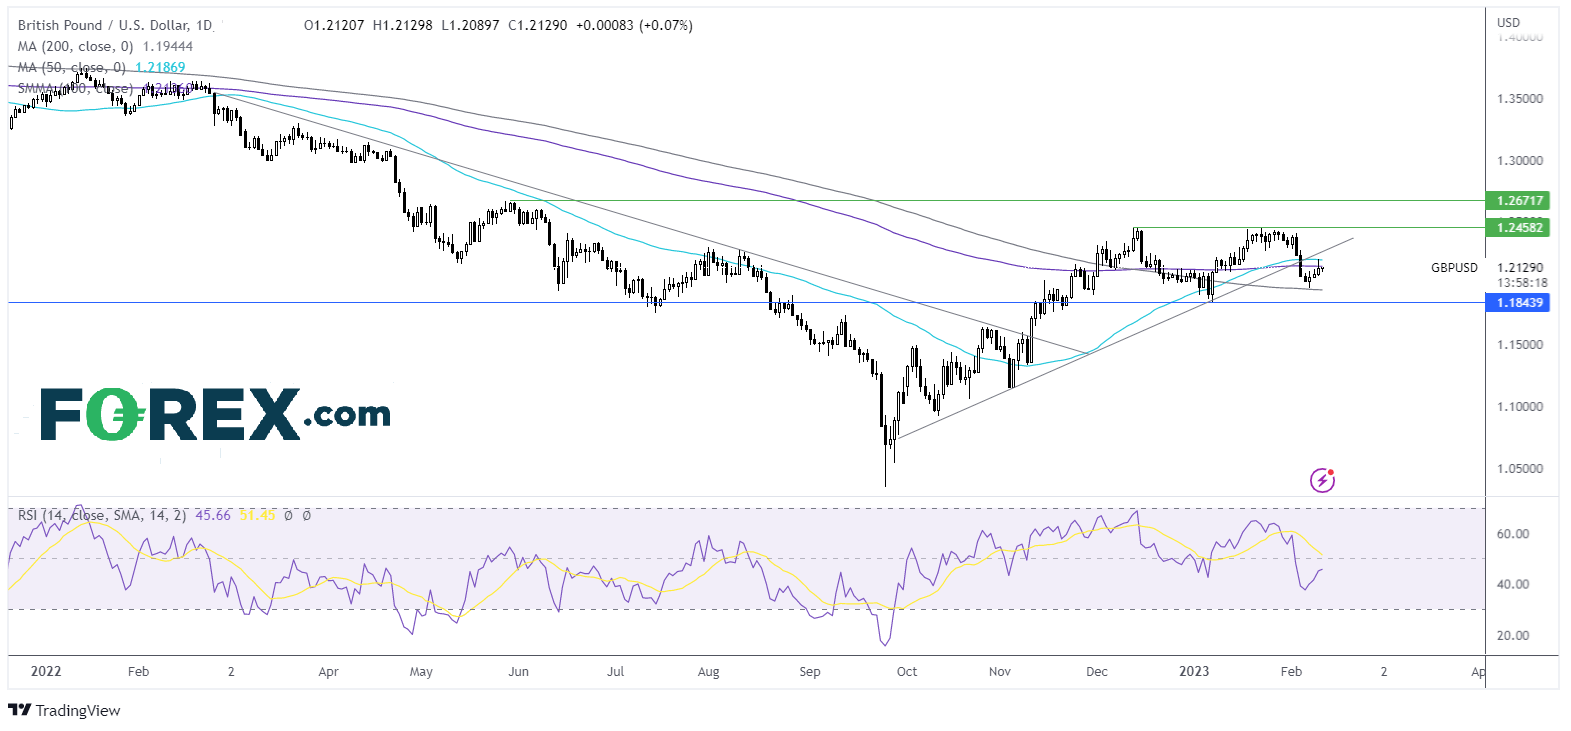Click the USD currency label on price axis

[x=1508, y=22]
